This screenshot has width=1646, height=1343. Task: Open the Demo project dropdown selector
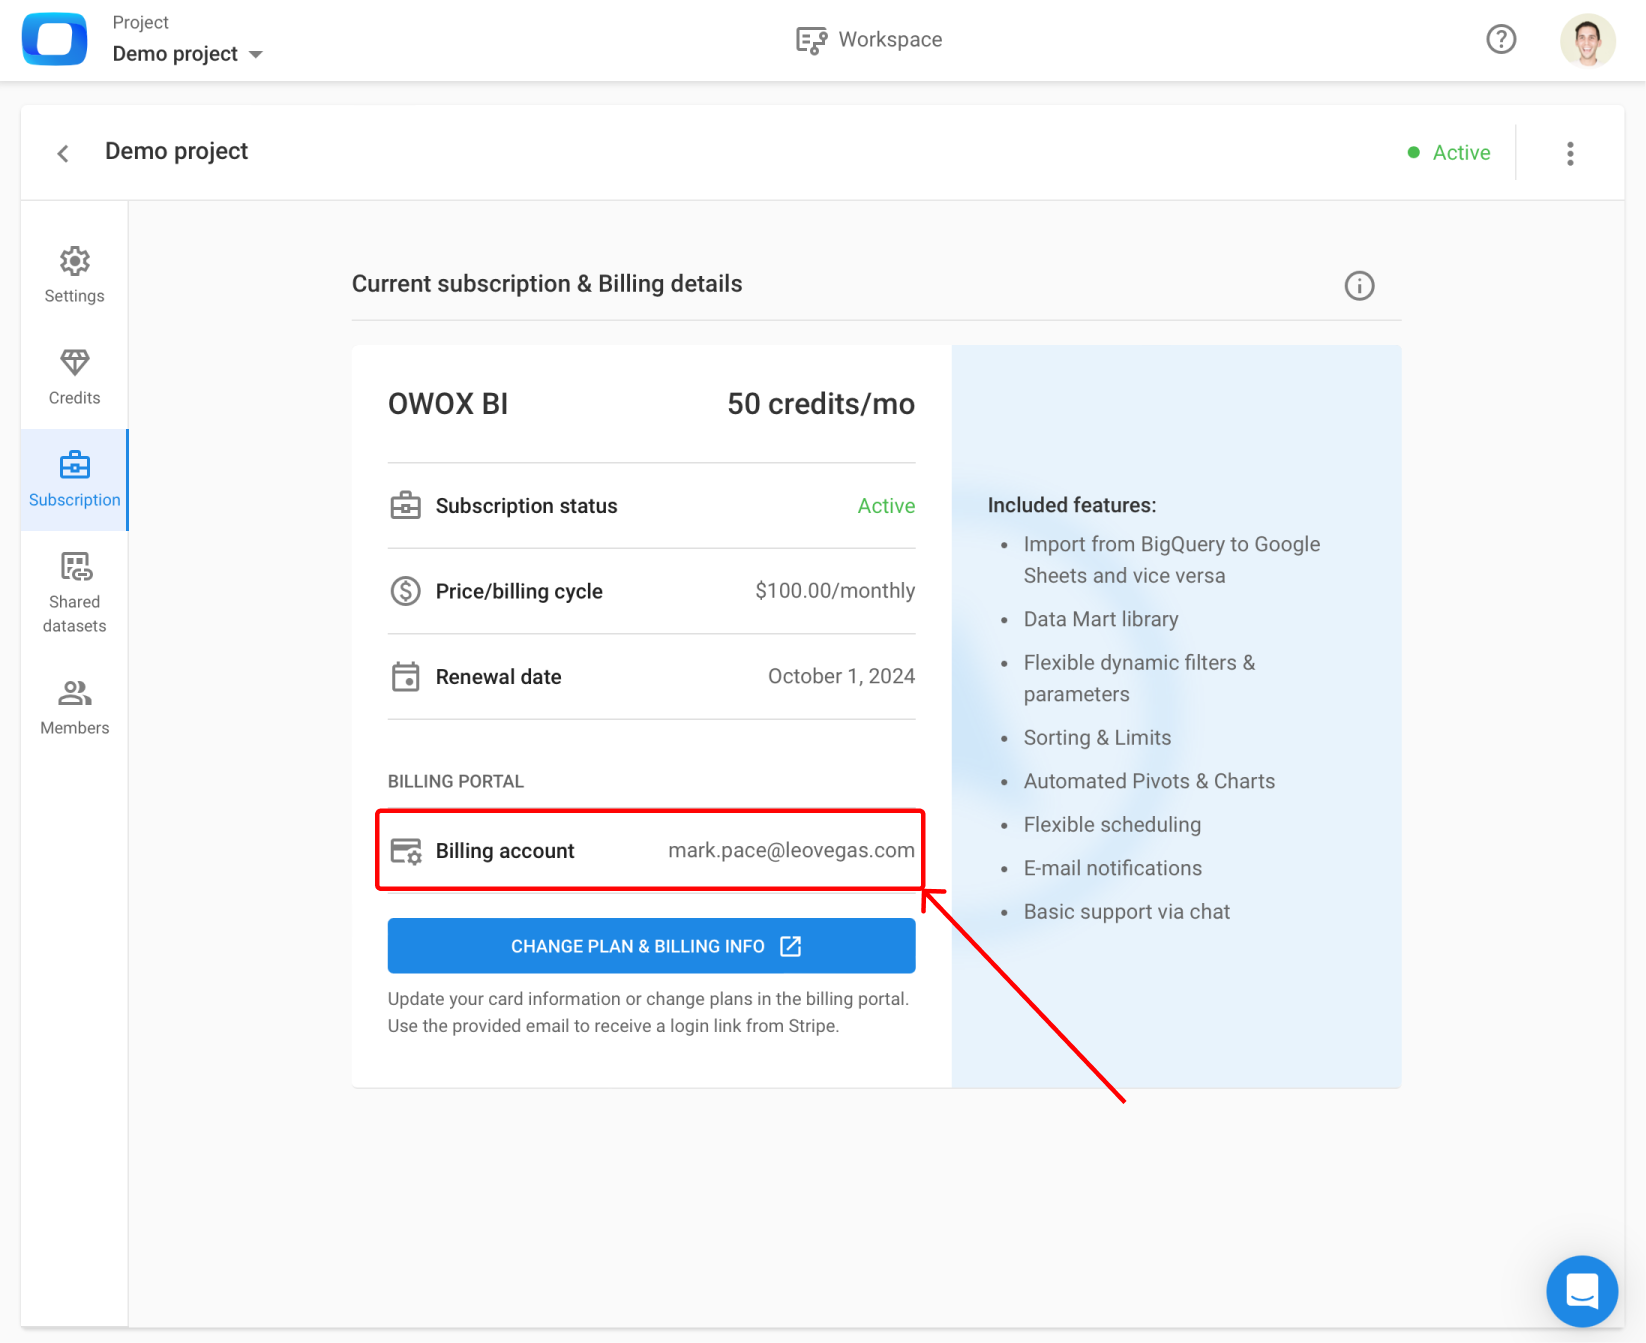pos(188,54)
